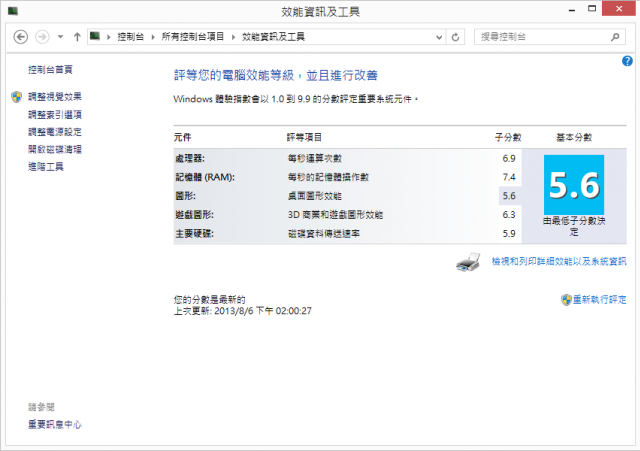Click 每秒運算次數 description text

(315, 158)
